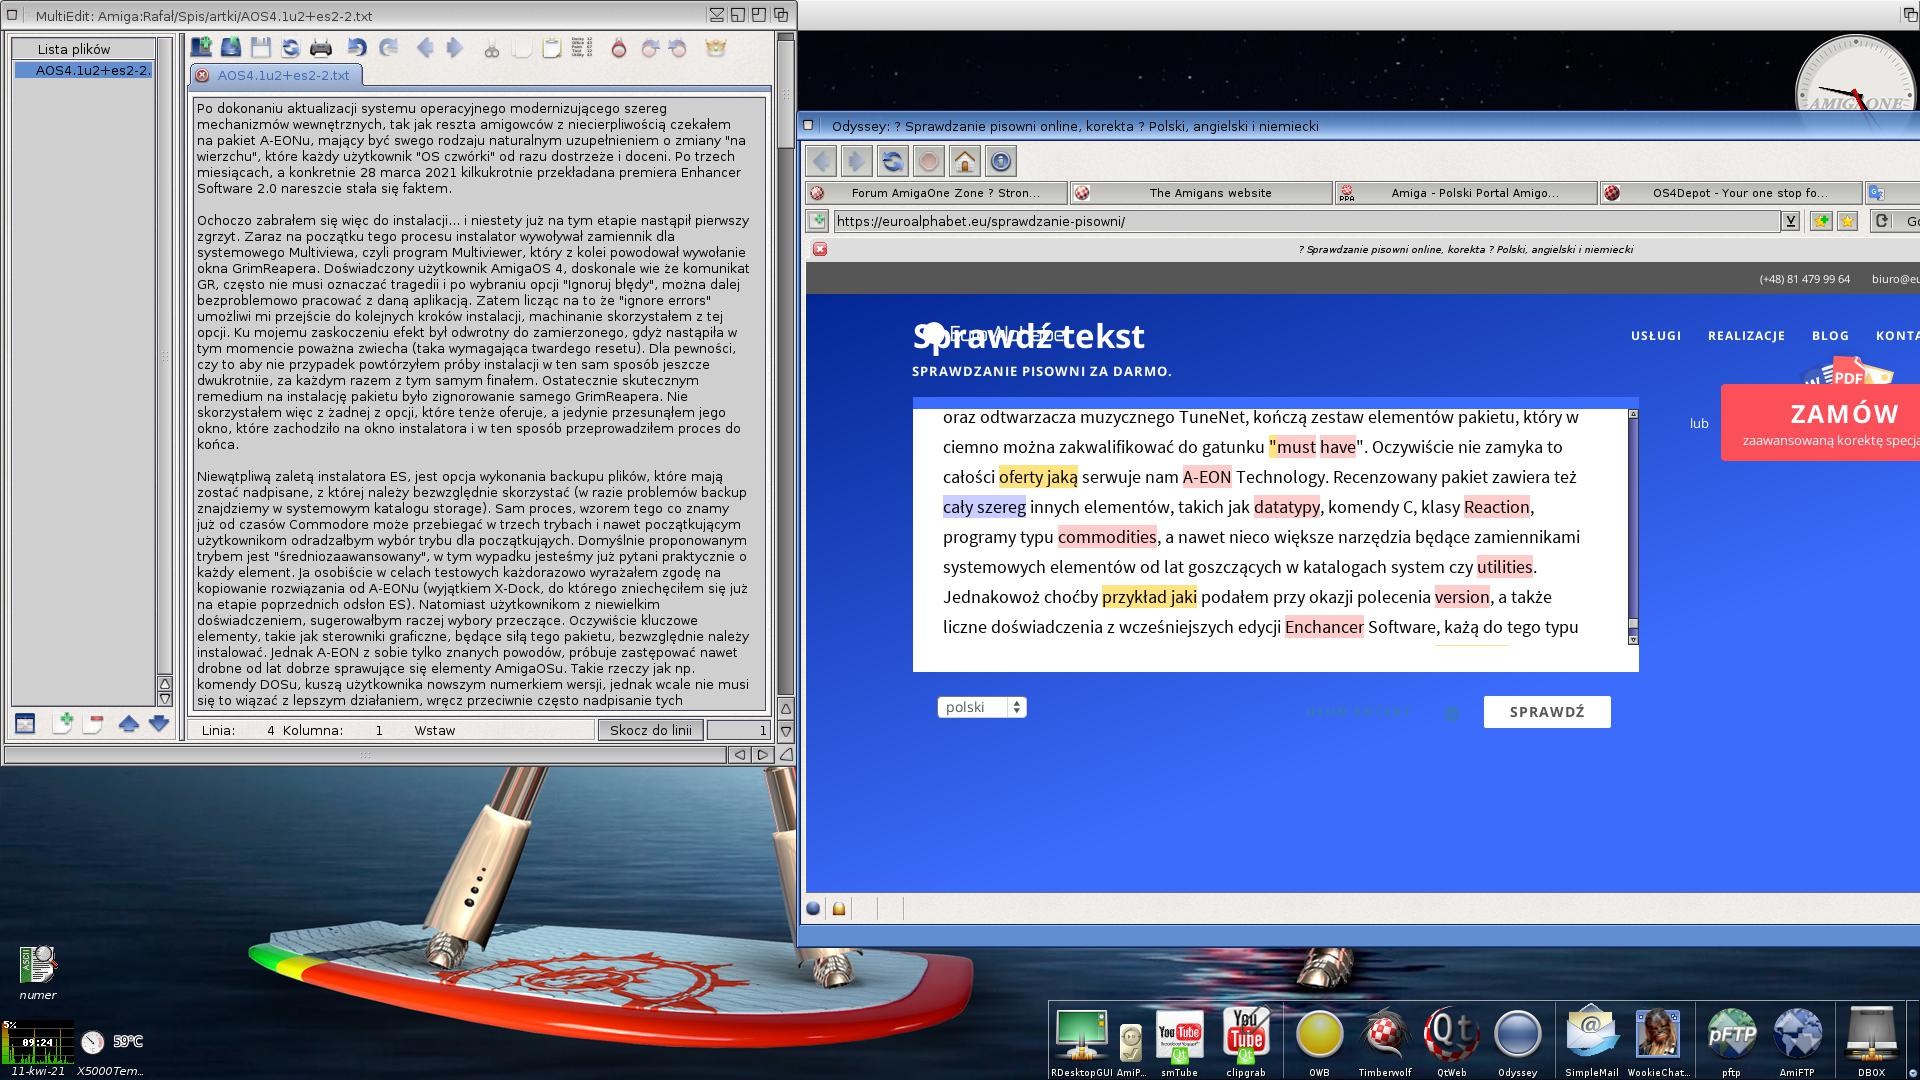This screenshot has width=1920, height=1080.
Task: Click the line number field beside Skocz do linii
Action: point(738,730)
